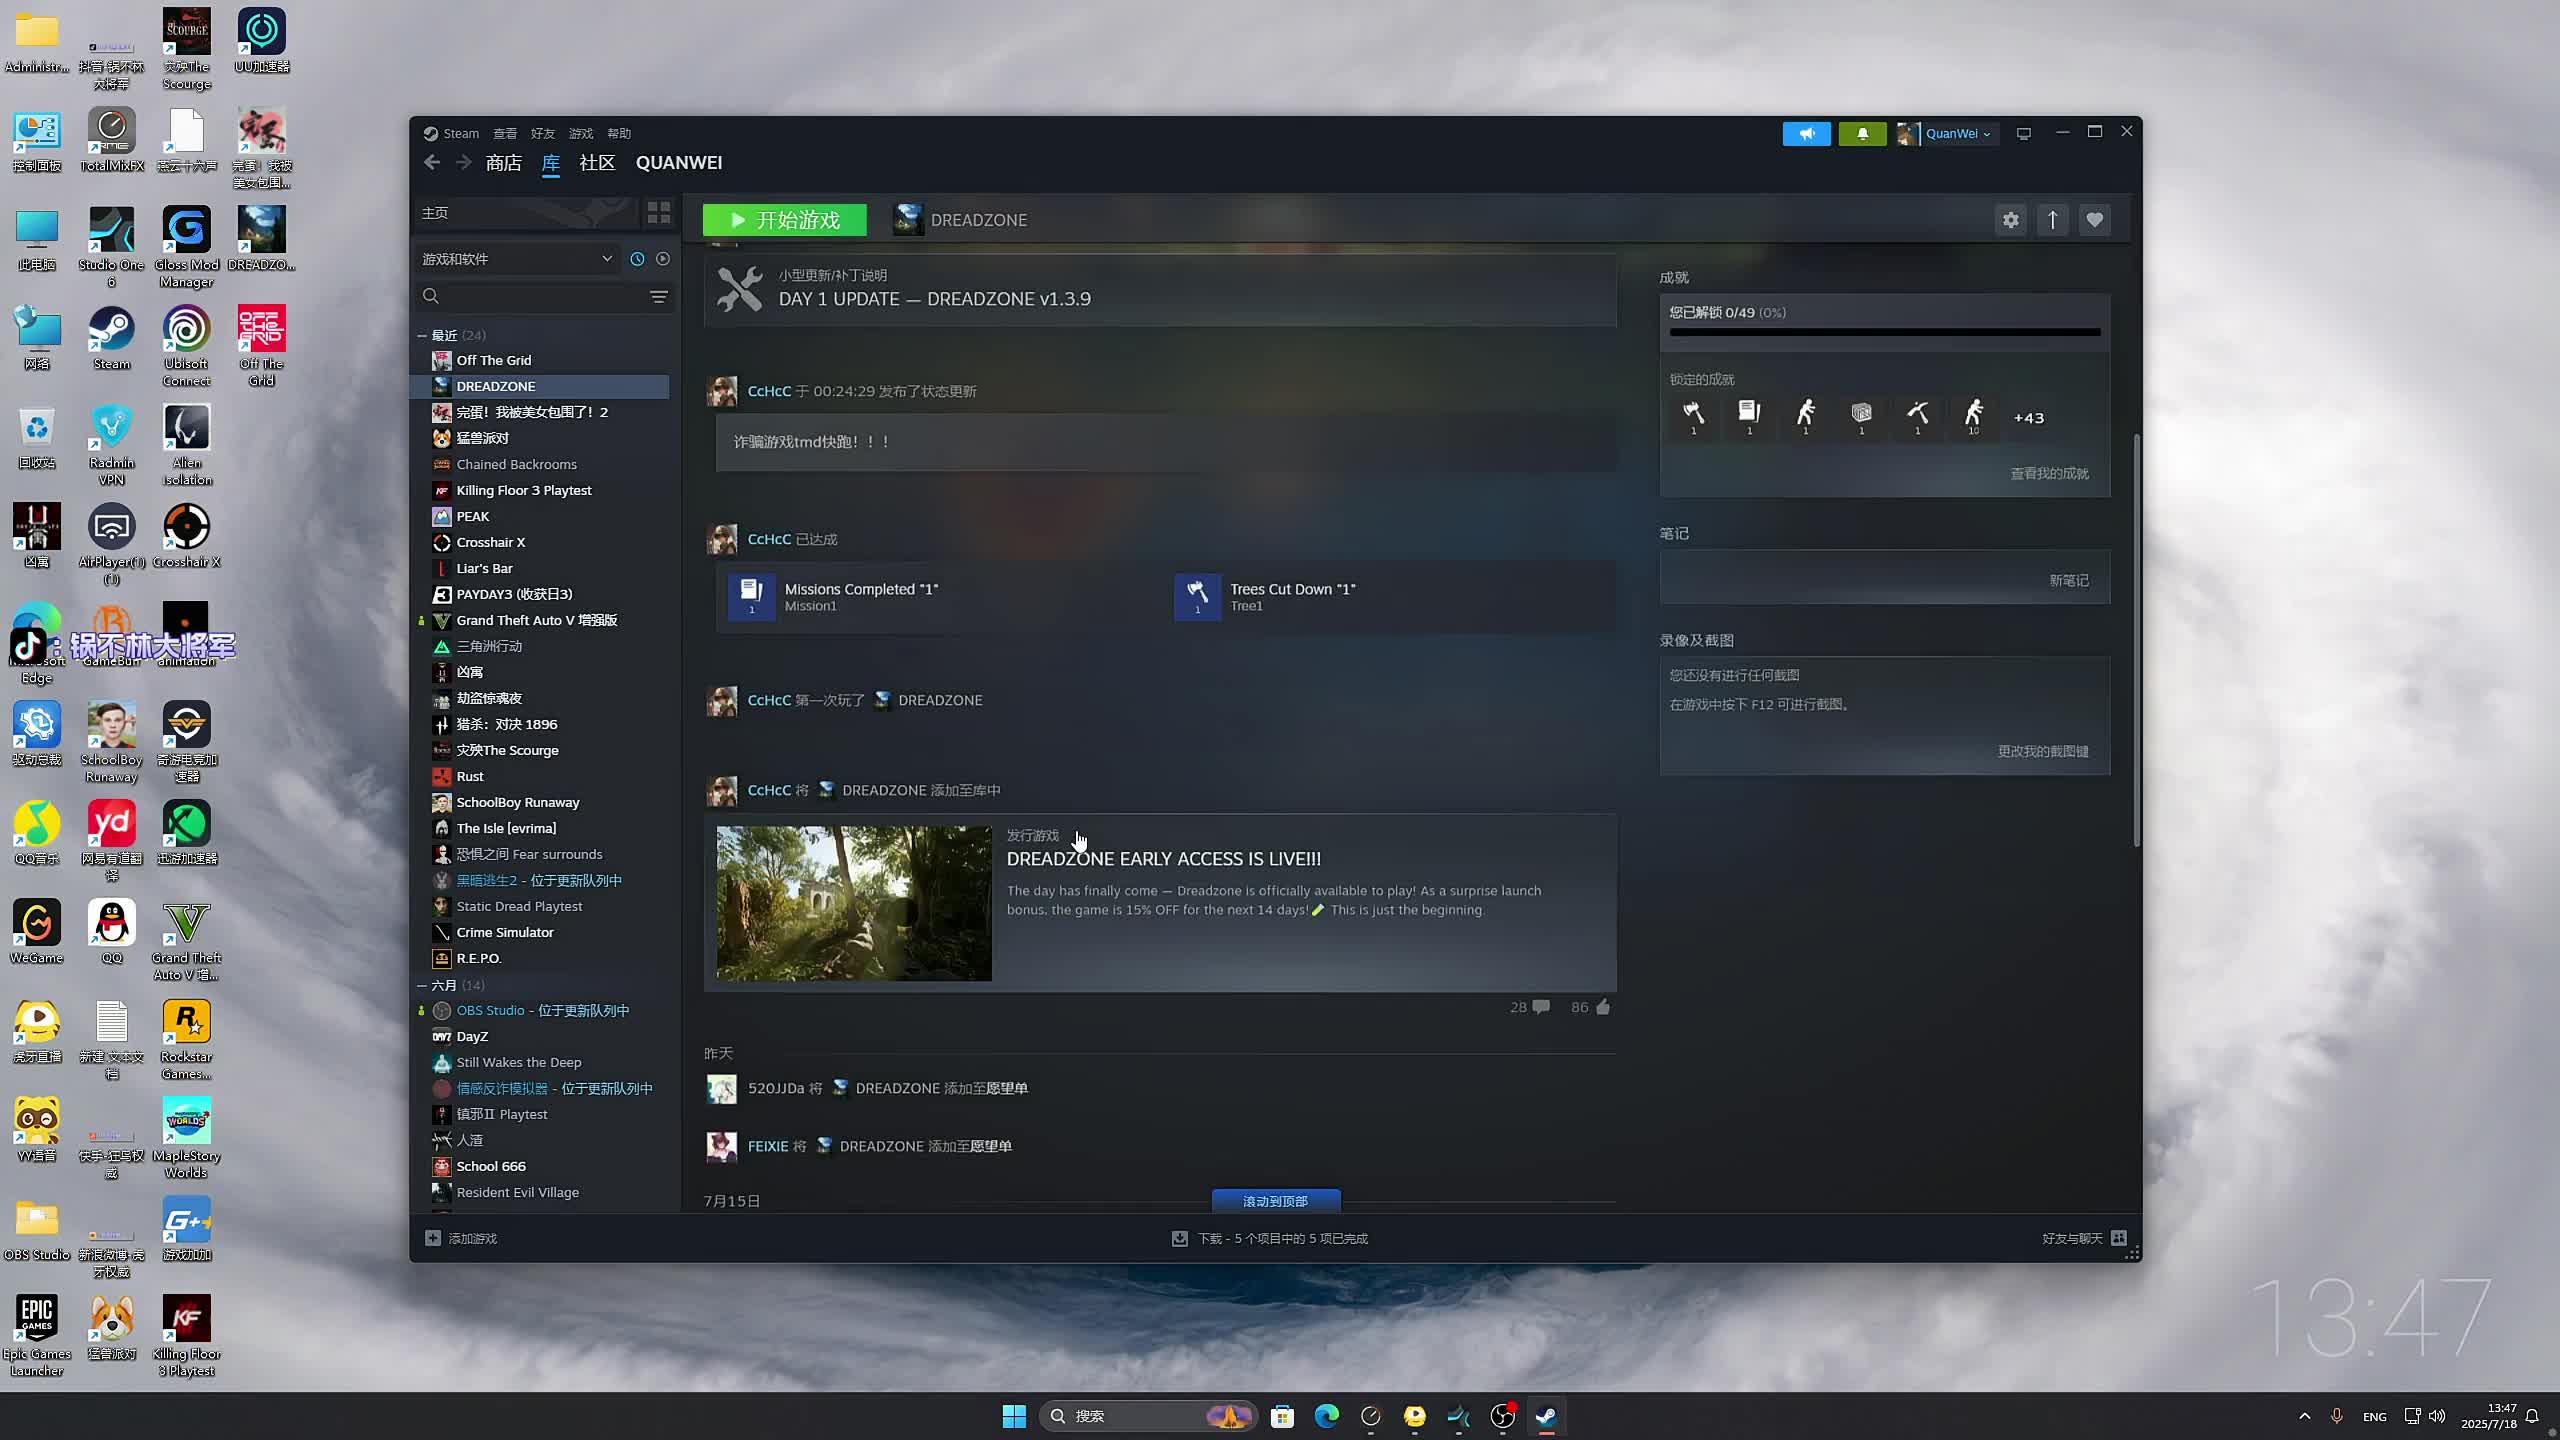Open the Trees Cut Down achievement icon
The image size is (2560, 1440).
(x=1197, y=597)
